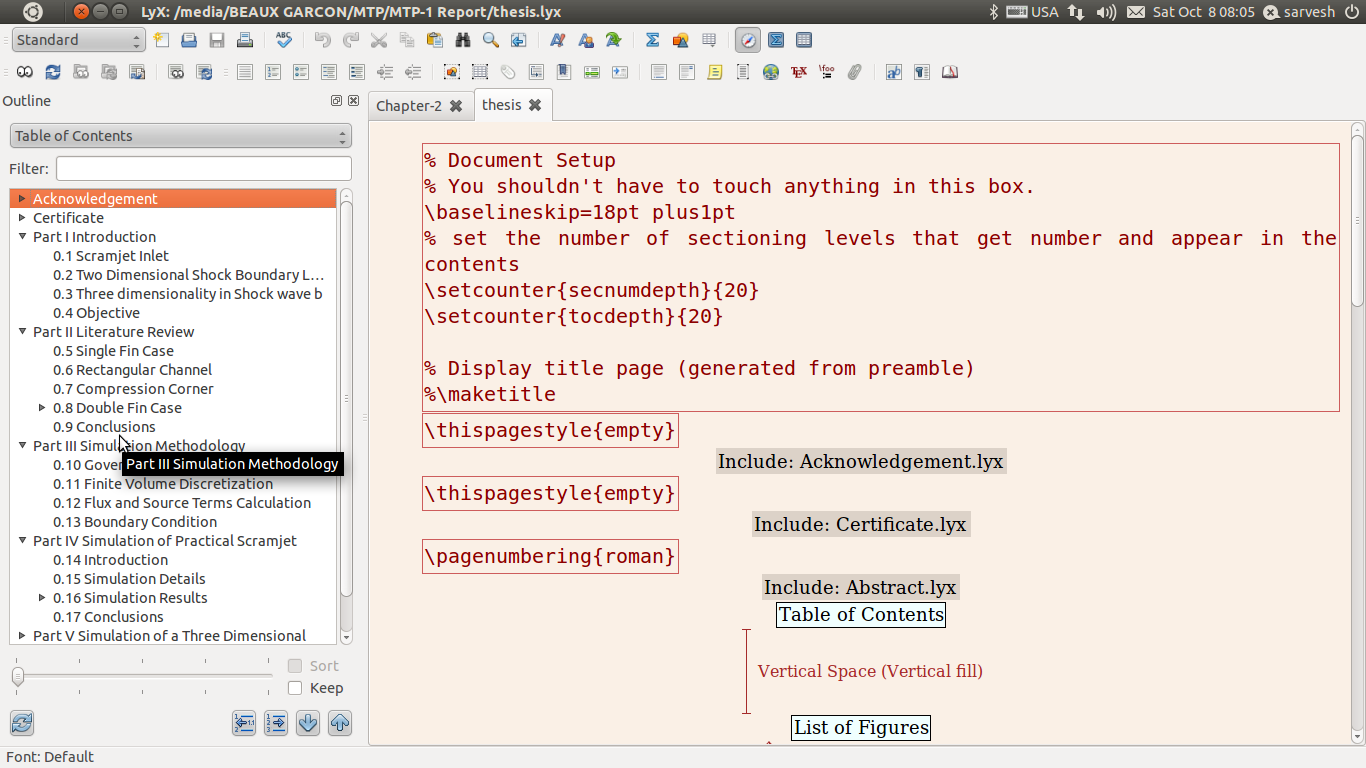Image resolution: width=1366 pixels, height=768 pixels.
Task: Collapse Part IV Simulation of Practical Scramjet
Action: tap(22, 540)
